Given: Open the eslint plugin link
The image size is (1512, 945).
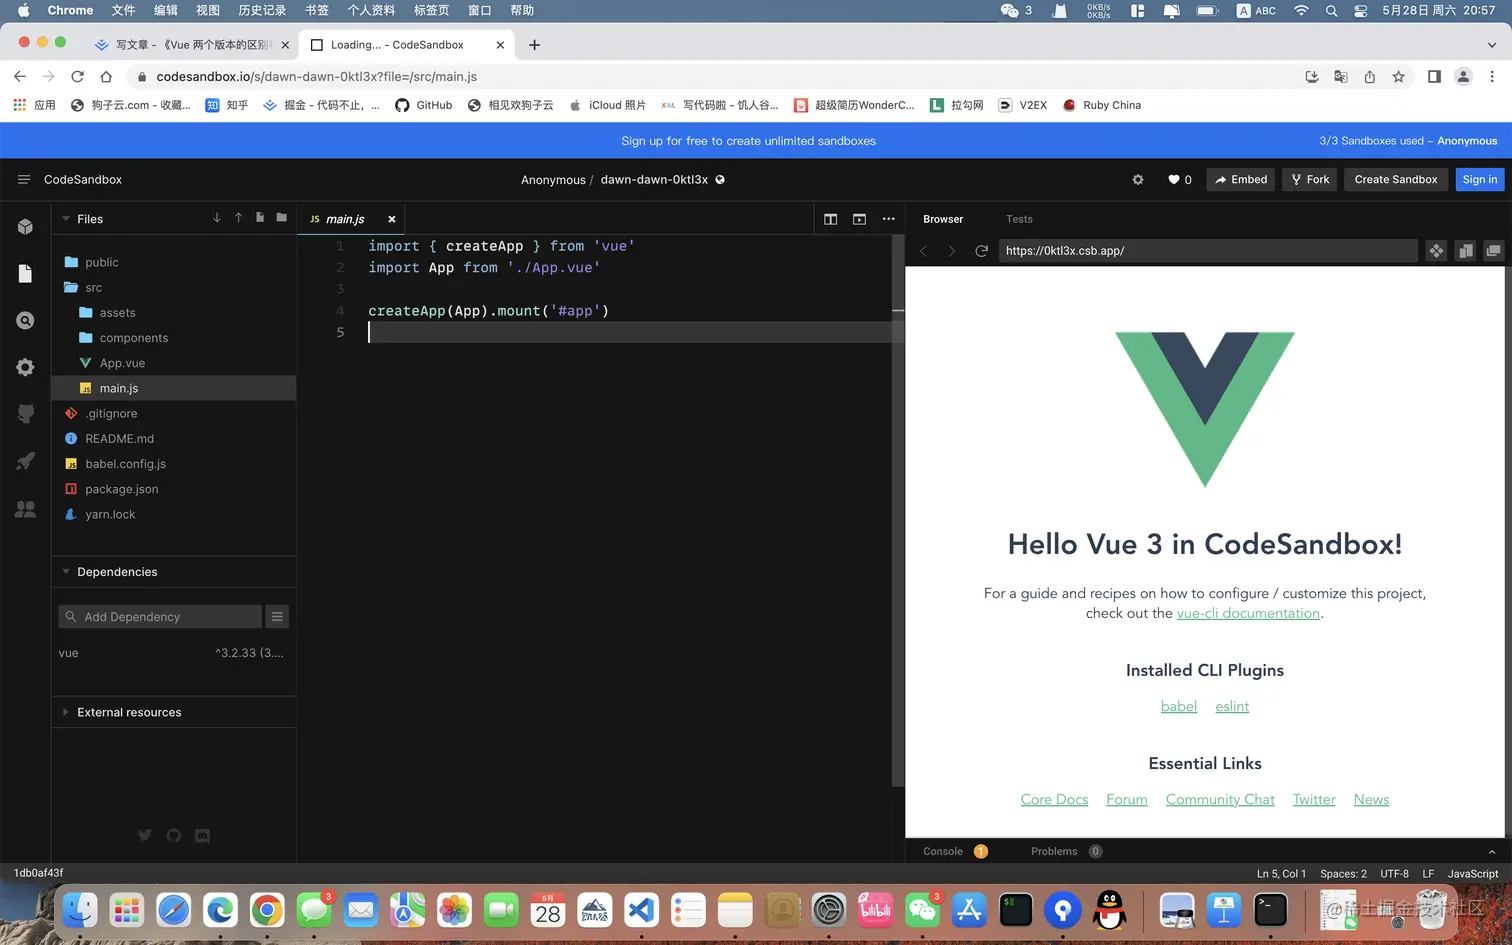Looking at the screenshot, I should tap(1232, 706).
